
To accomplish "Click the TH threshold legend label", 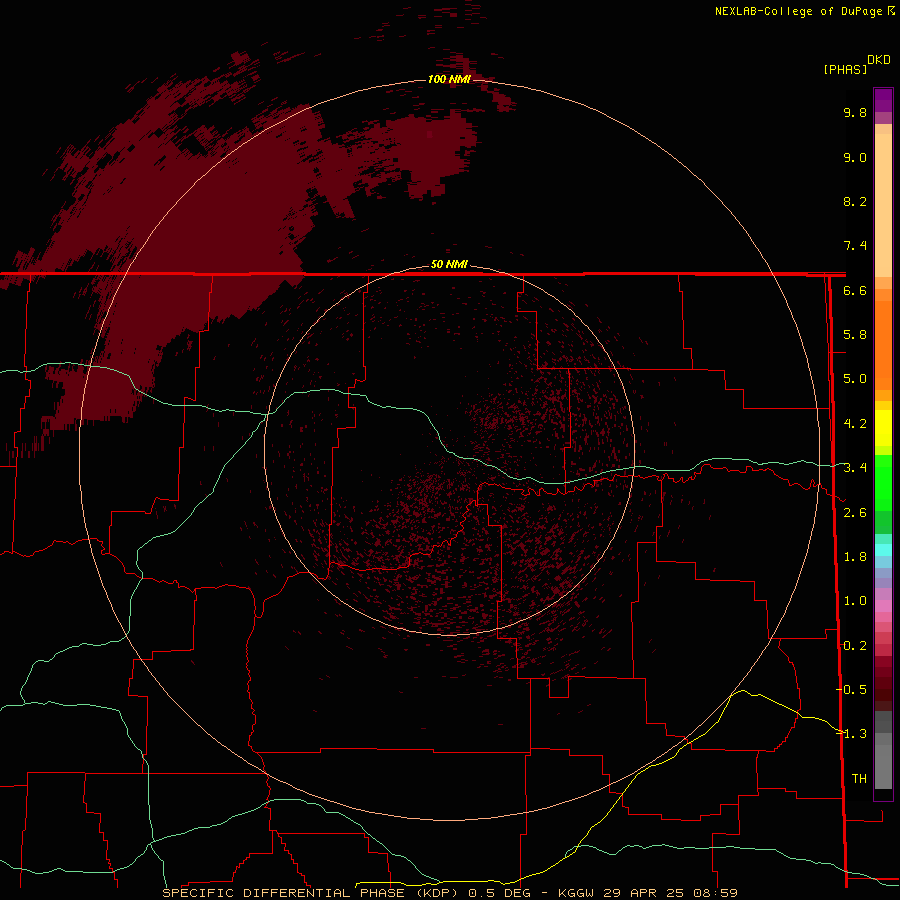I will [859, 778].
